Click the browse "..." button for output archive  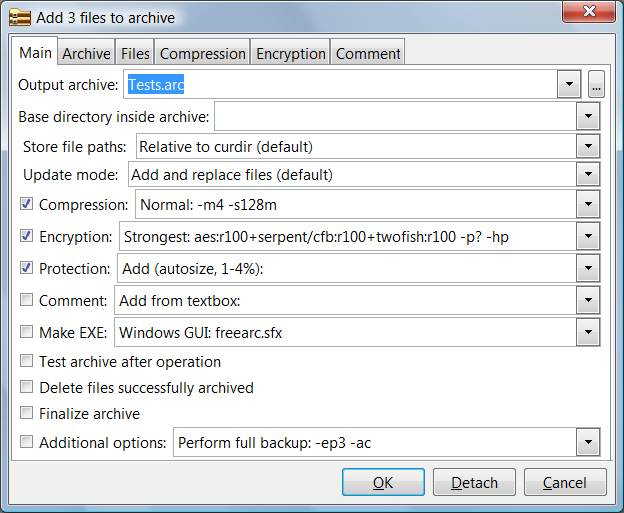point(596,85)
